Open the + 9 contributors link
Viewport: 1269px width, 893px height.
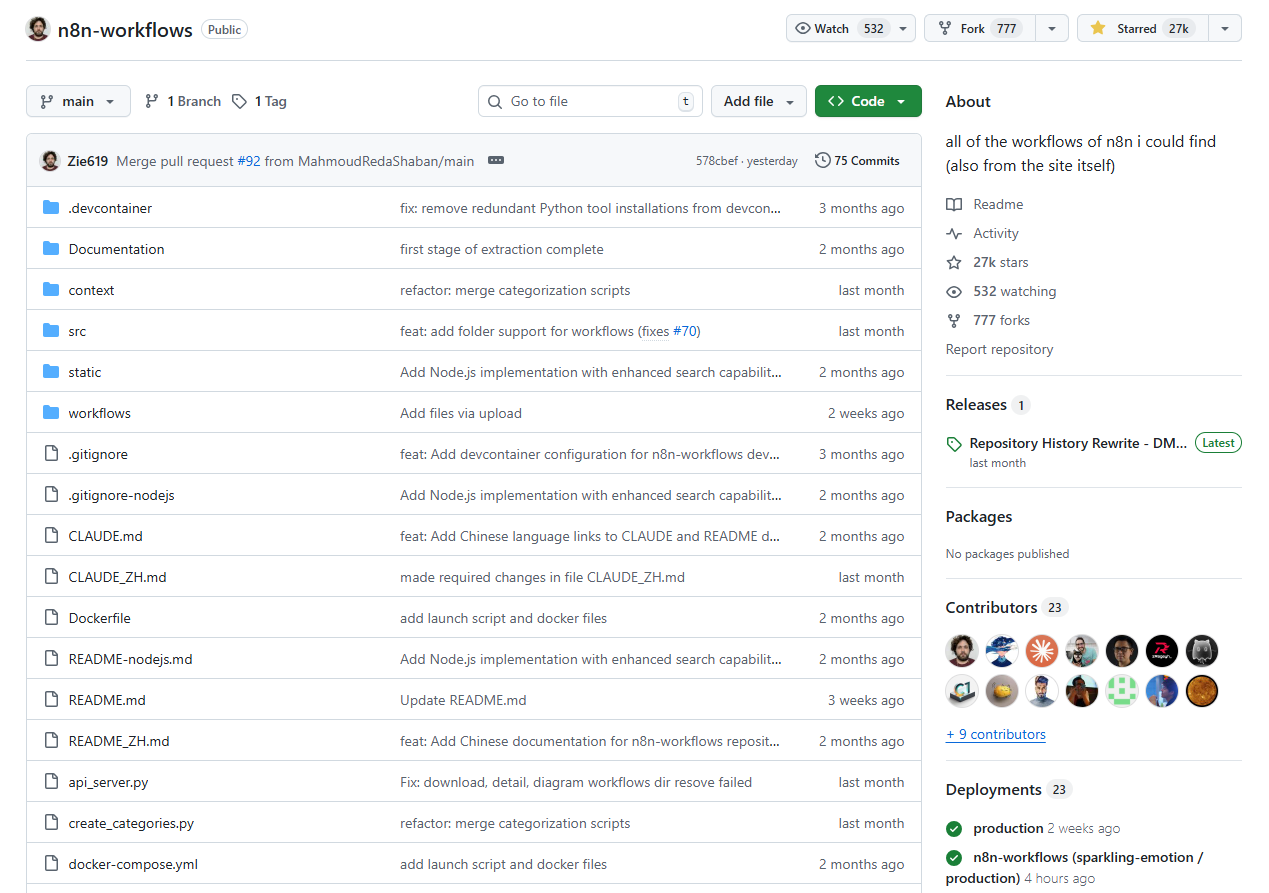pos(995,734)
